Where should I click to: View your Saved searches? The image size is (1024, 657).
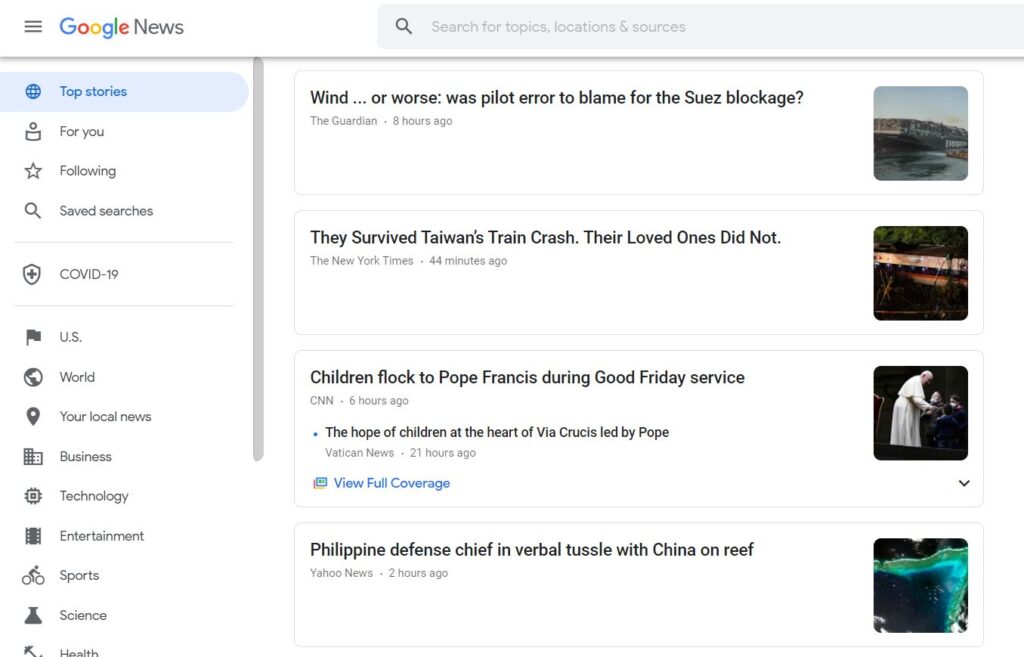coord(107,210)
